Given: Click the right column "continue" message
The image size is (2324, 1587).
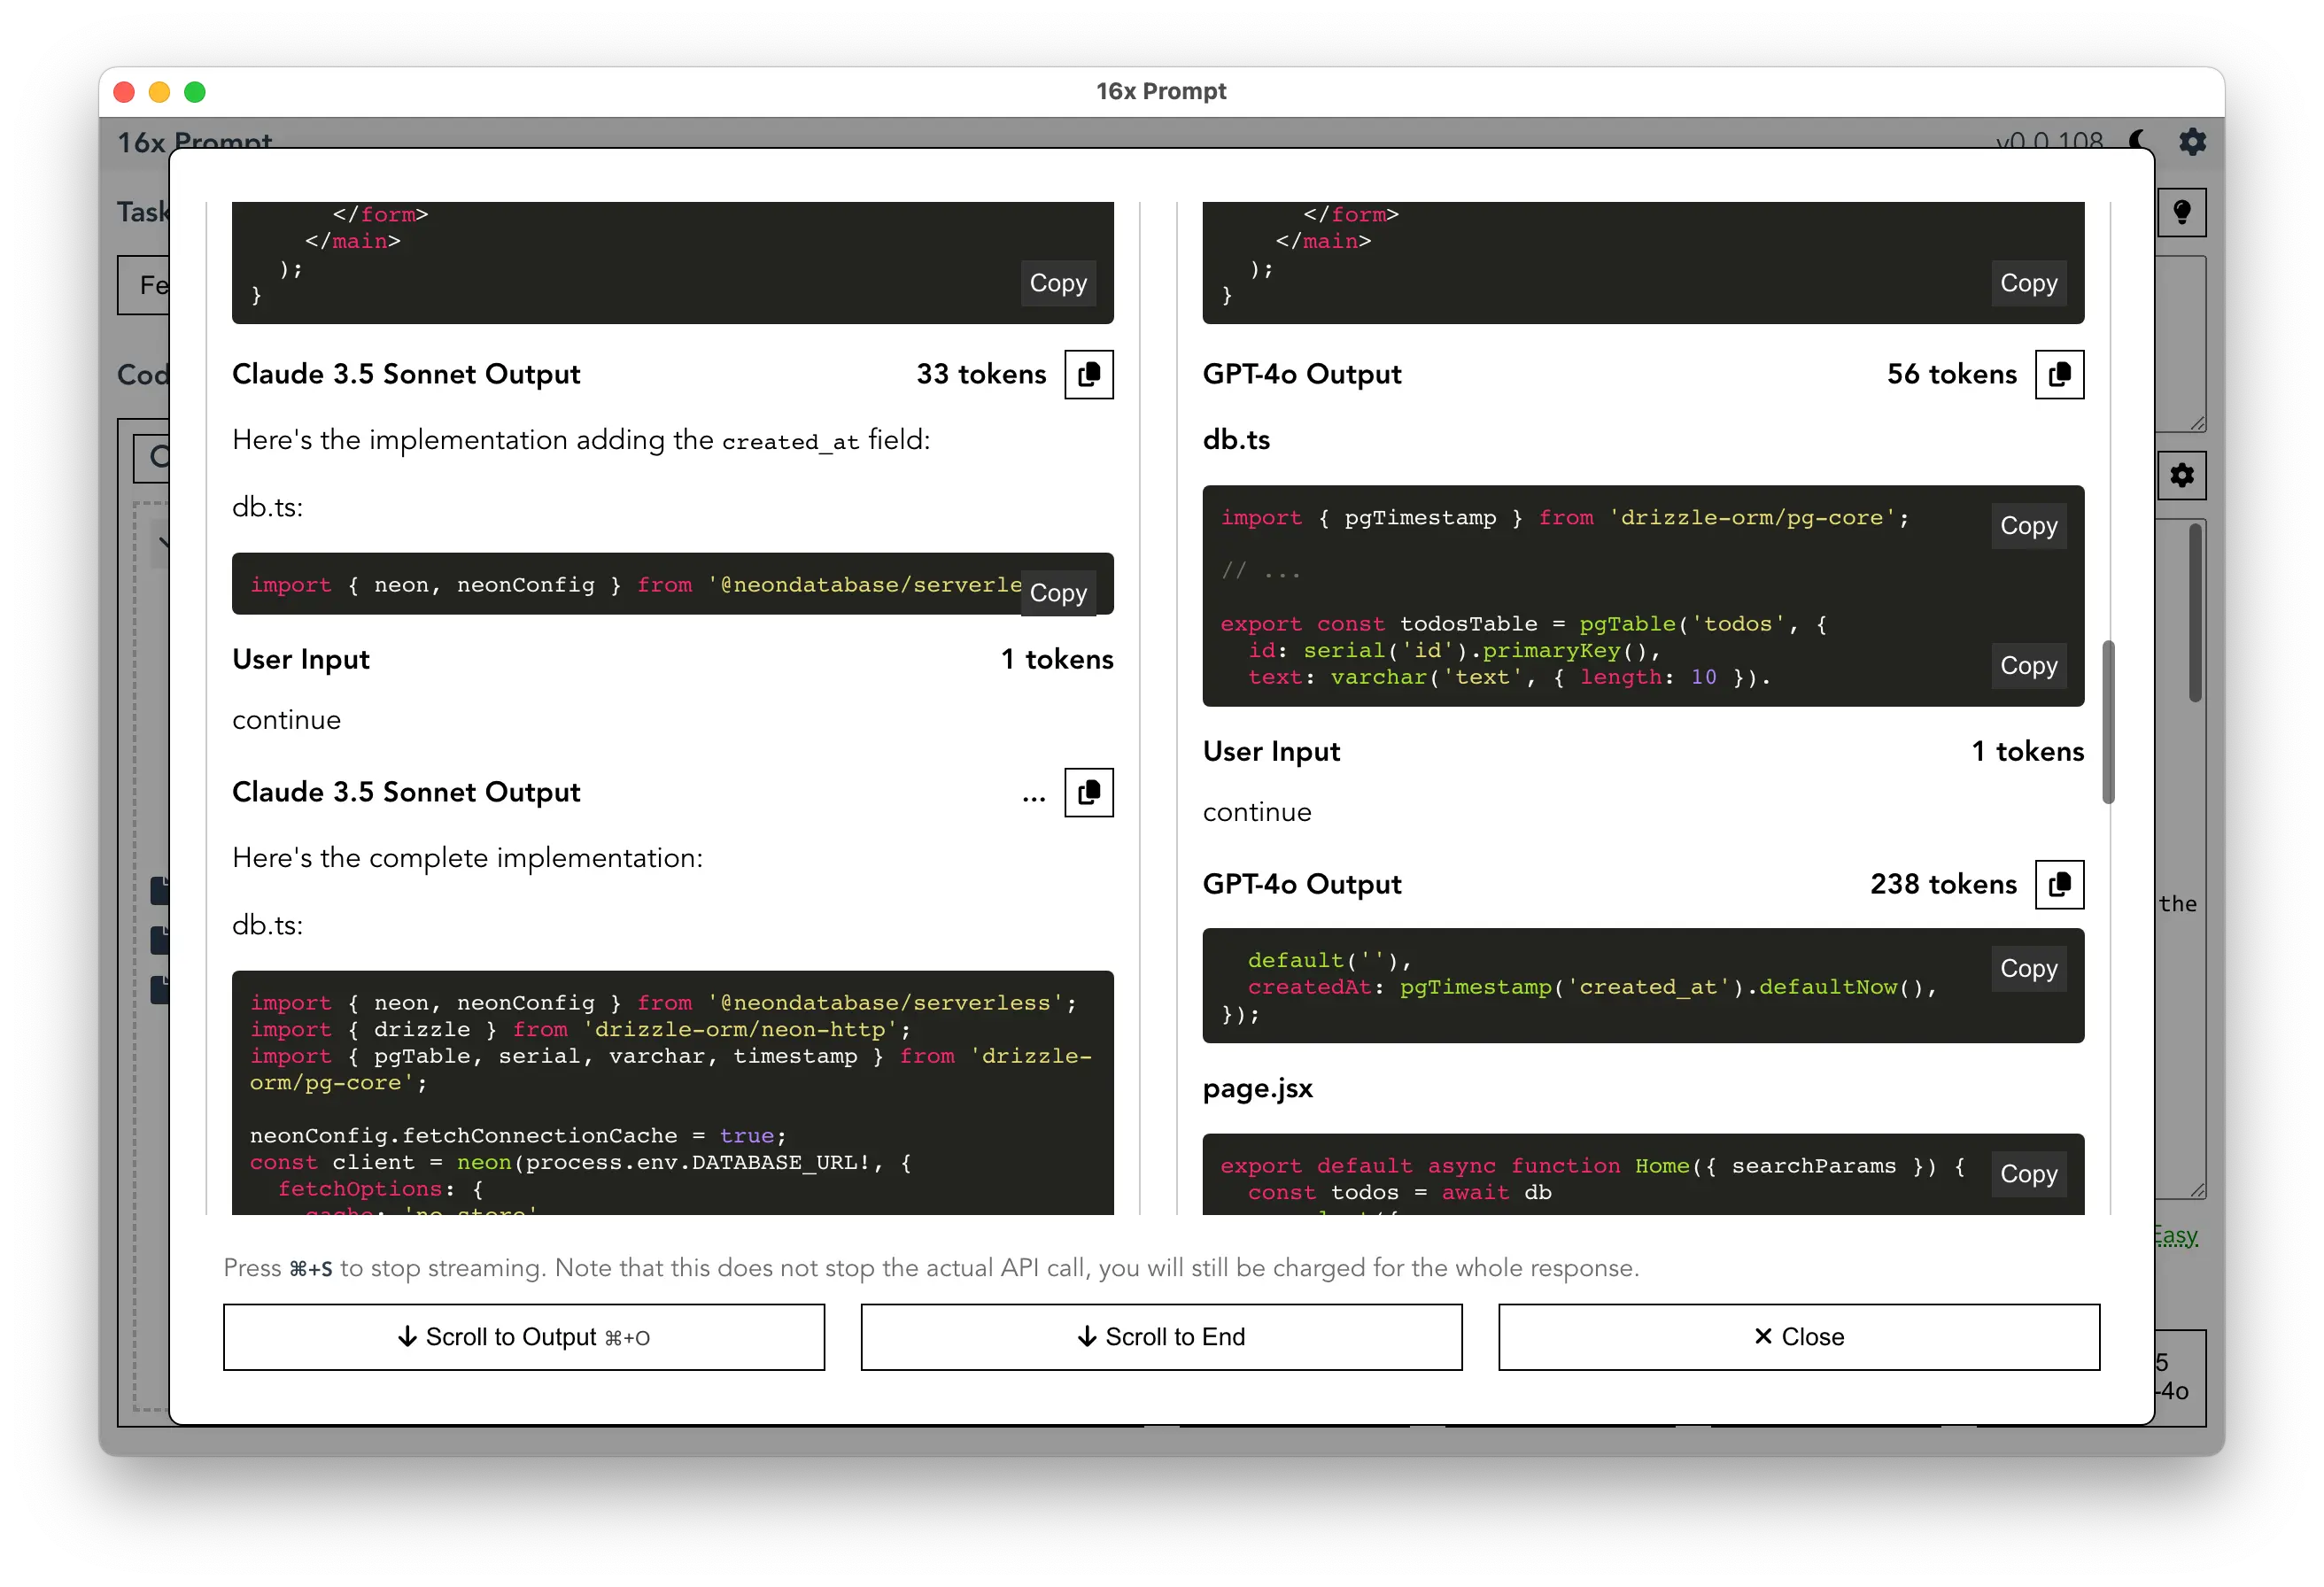Looking at the screenshot, I should (1257, 812).
